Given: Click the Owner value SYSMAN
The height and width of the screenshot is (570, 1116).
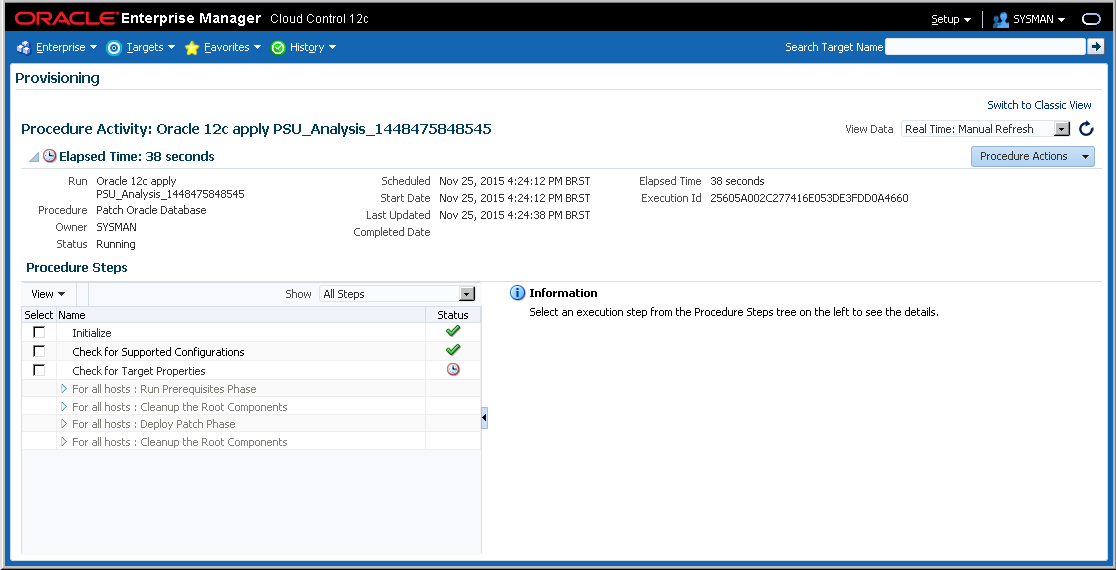Looking at the screenshot, I should coord(116,227).
